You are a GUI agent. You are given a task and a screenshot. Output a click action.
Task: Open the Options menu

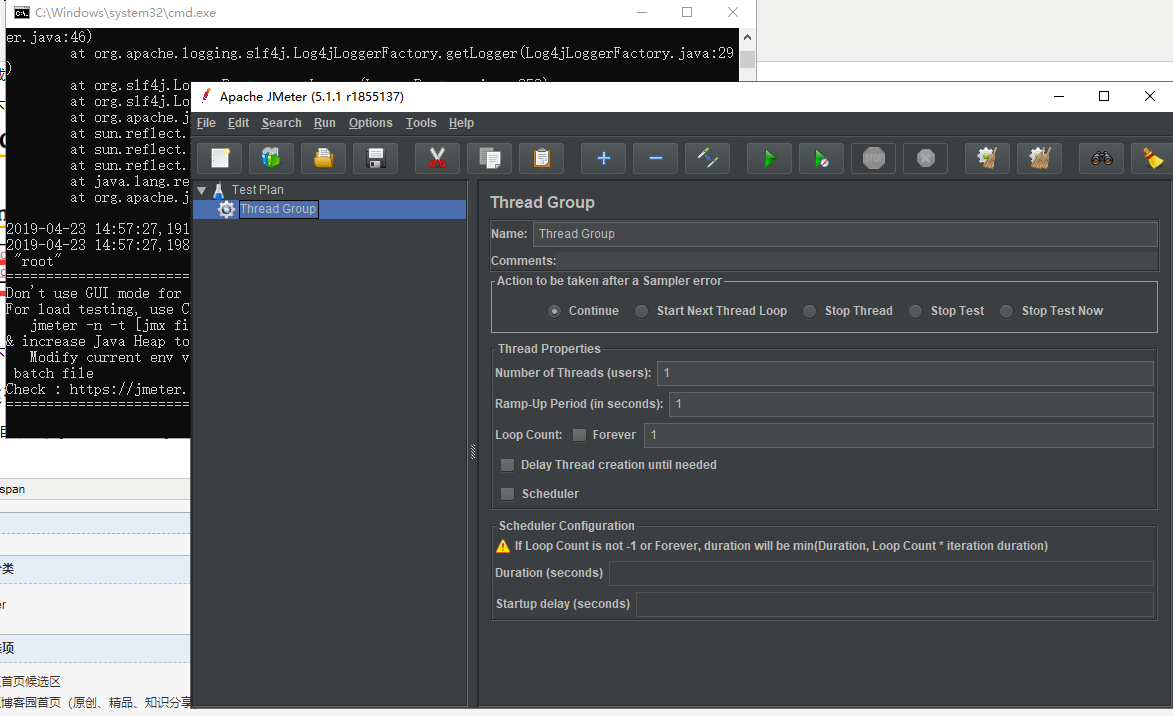tap(370, 123)
